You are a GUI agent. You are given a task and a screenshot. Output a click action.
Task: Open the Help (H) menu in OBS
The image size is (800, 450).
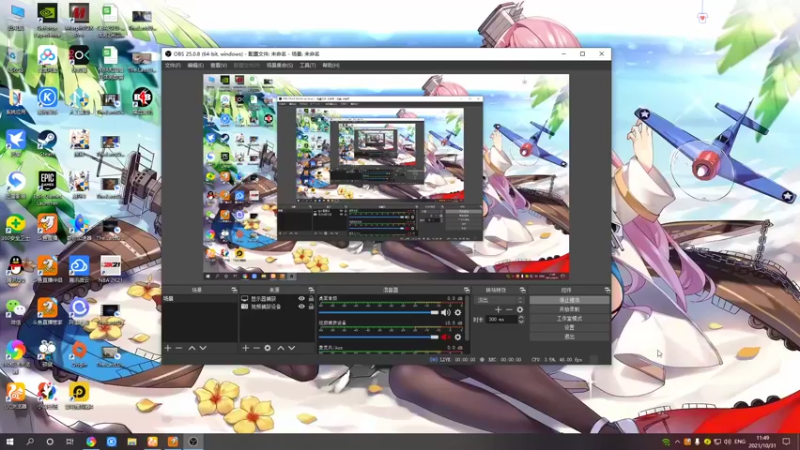click(331, 65)
